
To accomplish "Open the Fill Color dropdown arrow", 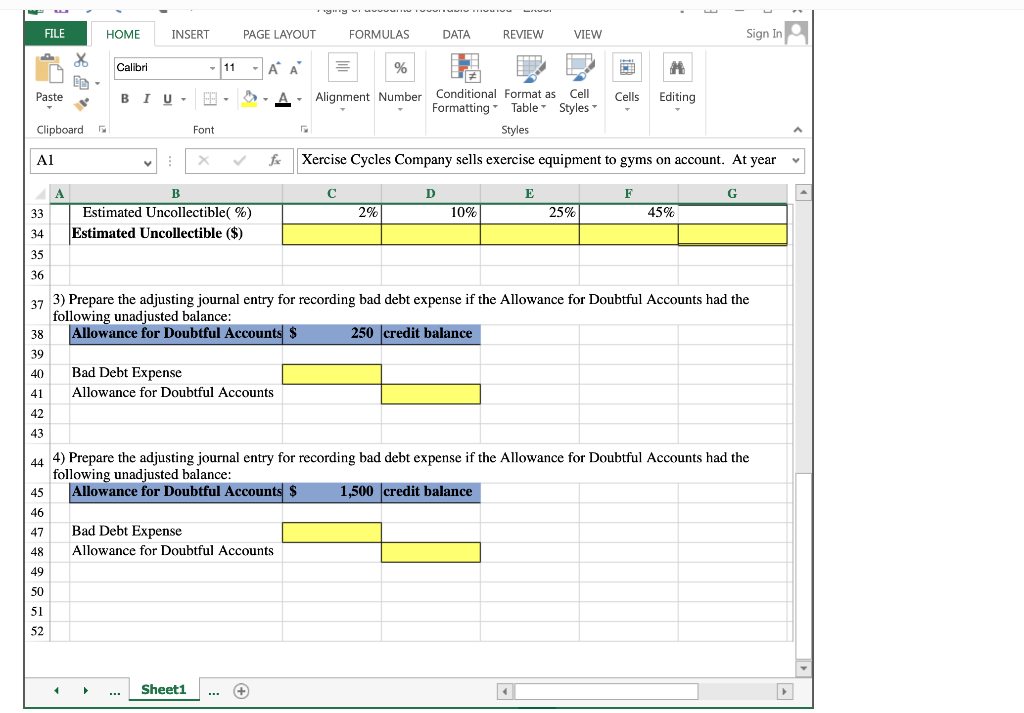I will (265, 99).
